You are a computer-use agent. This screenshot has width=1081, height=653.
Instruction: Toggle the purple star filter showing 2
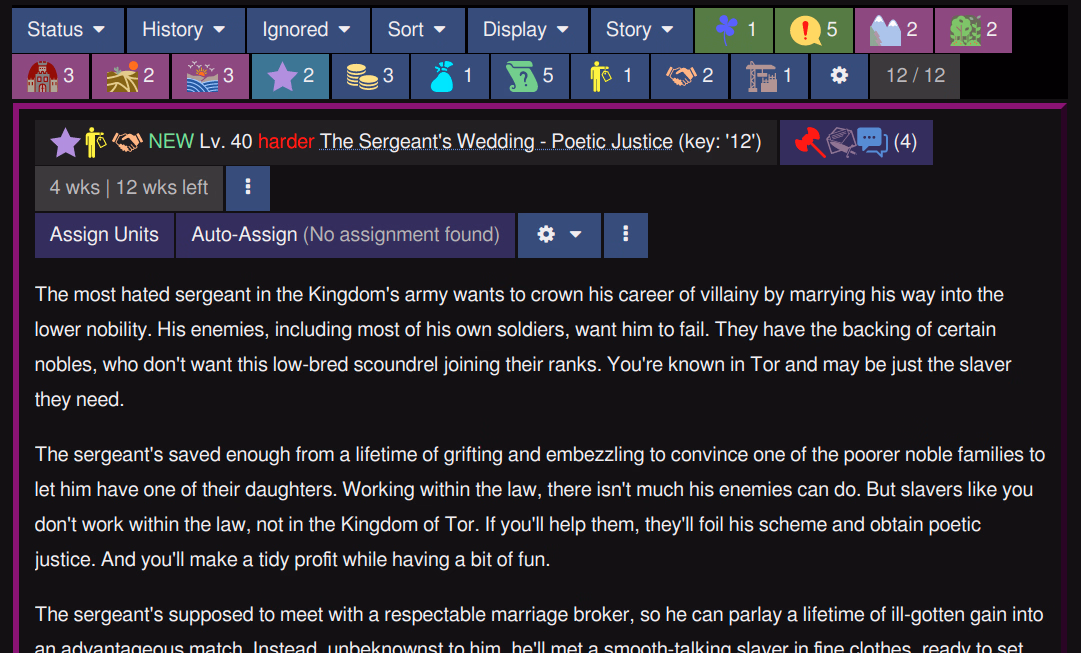290,76
